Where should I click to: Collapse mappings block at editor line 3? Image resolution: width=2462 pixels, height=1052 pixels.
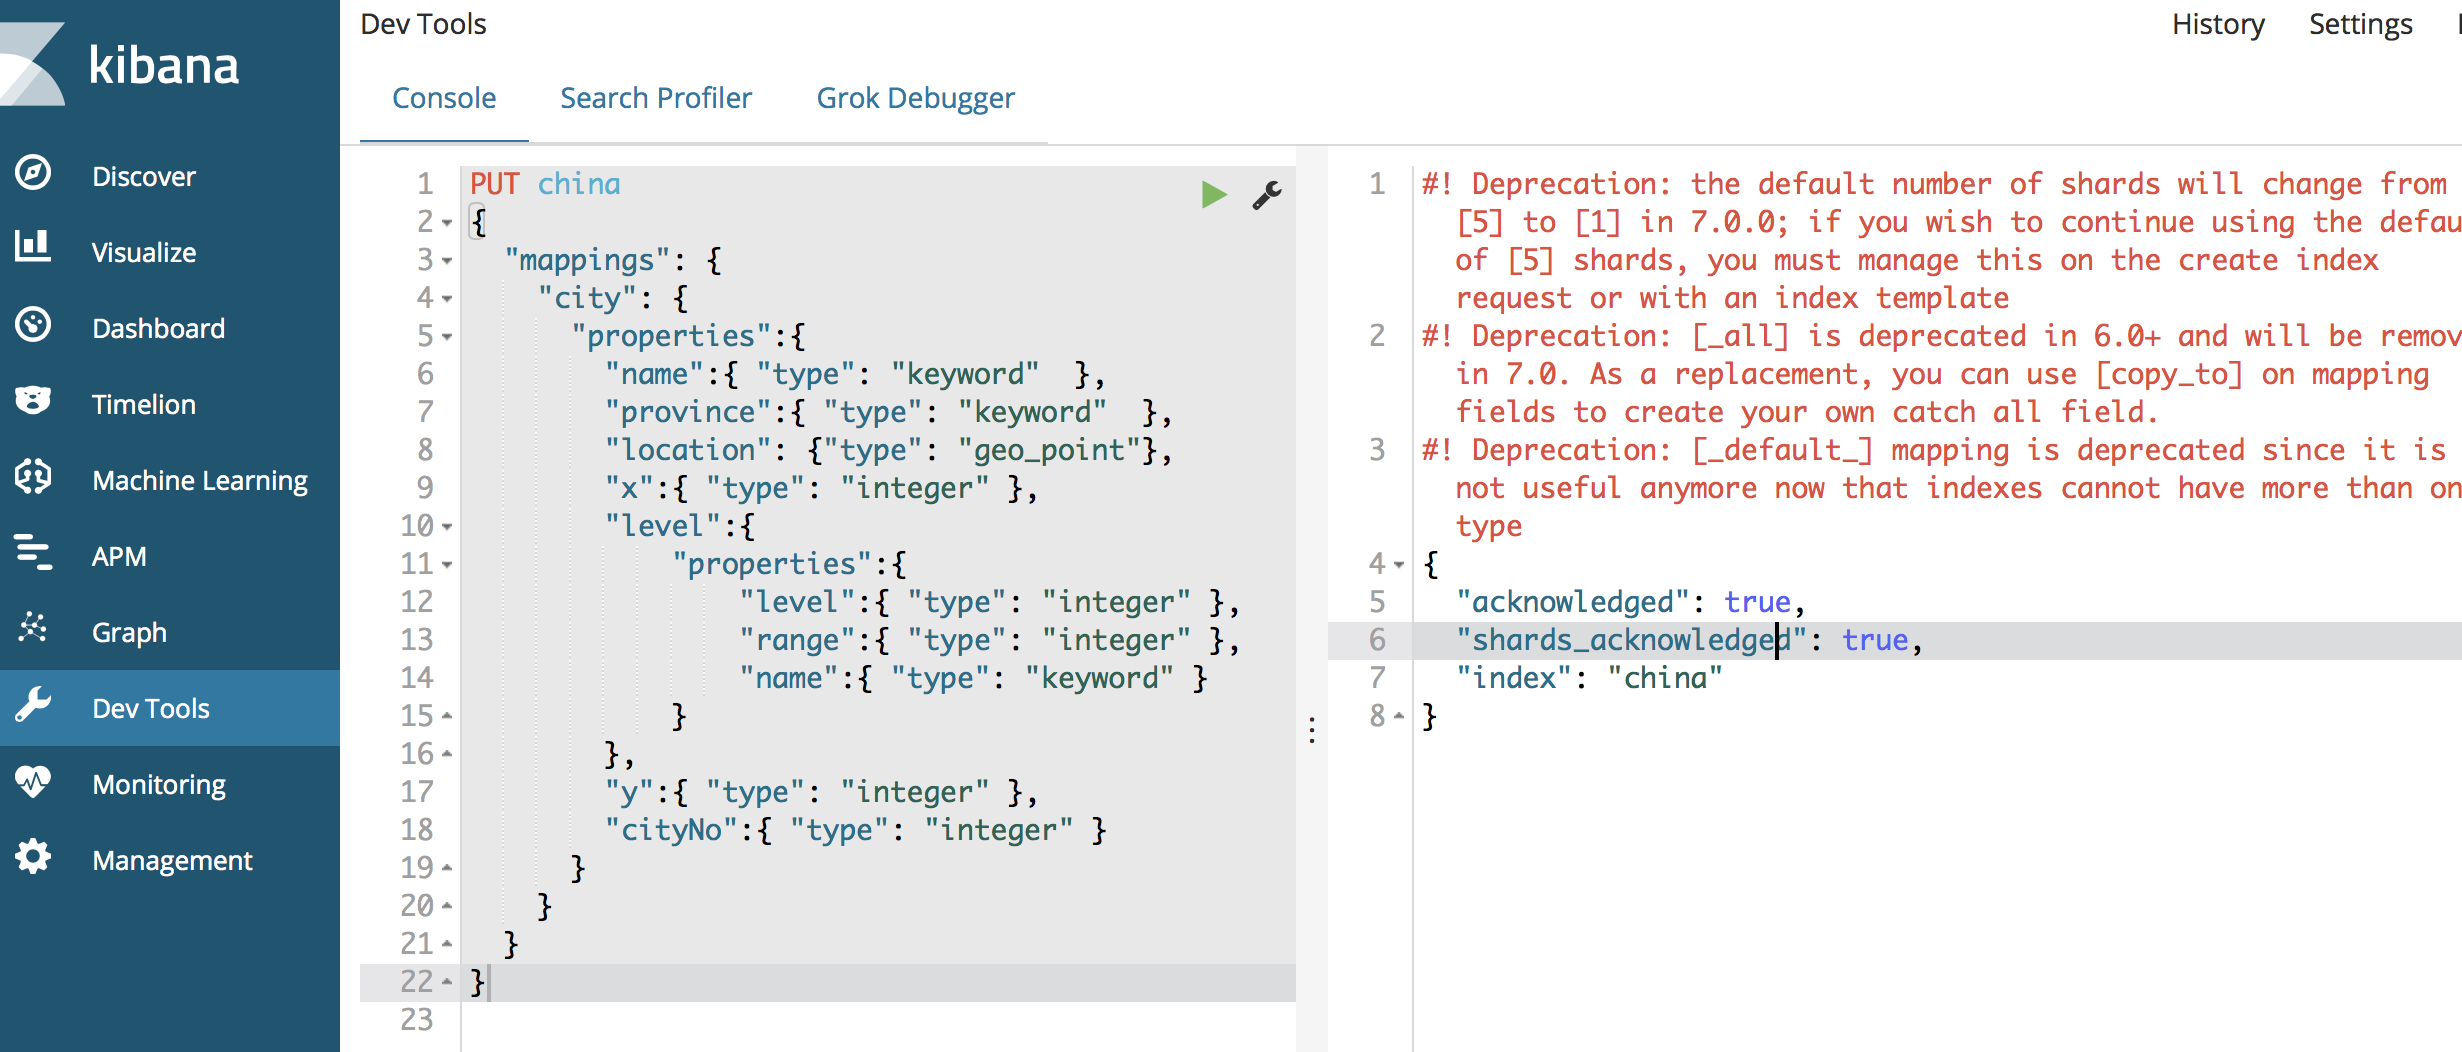(x=447, y=261)
